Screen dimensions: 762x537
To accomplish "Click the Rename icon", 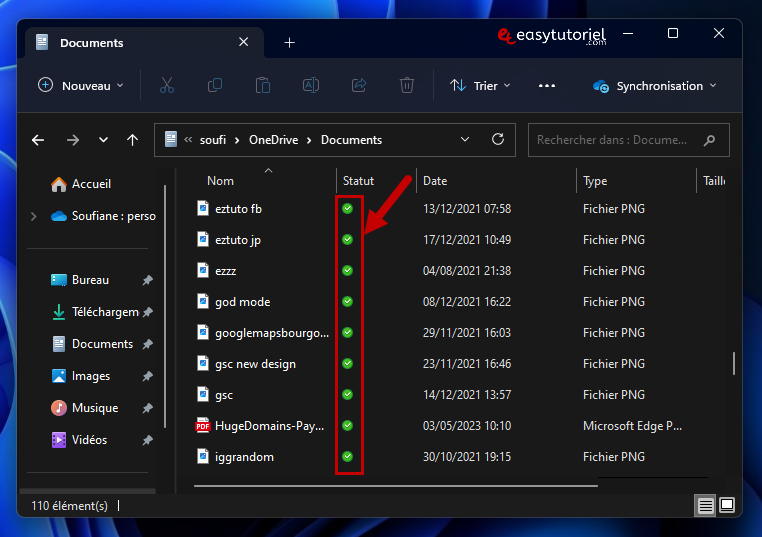I will [x=311, y=86].
